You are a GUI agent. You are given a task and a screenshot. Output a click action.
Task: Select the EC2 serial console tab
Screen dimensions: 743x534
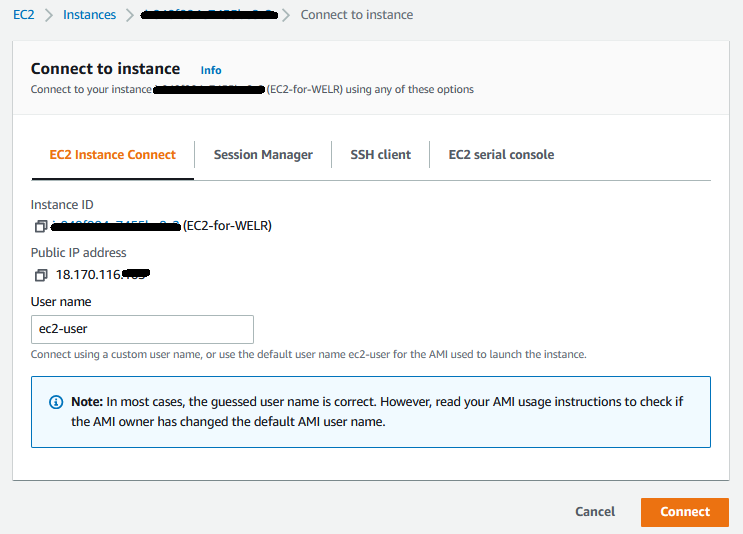pos(501,155)
